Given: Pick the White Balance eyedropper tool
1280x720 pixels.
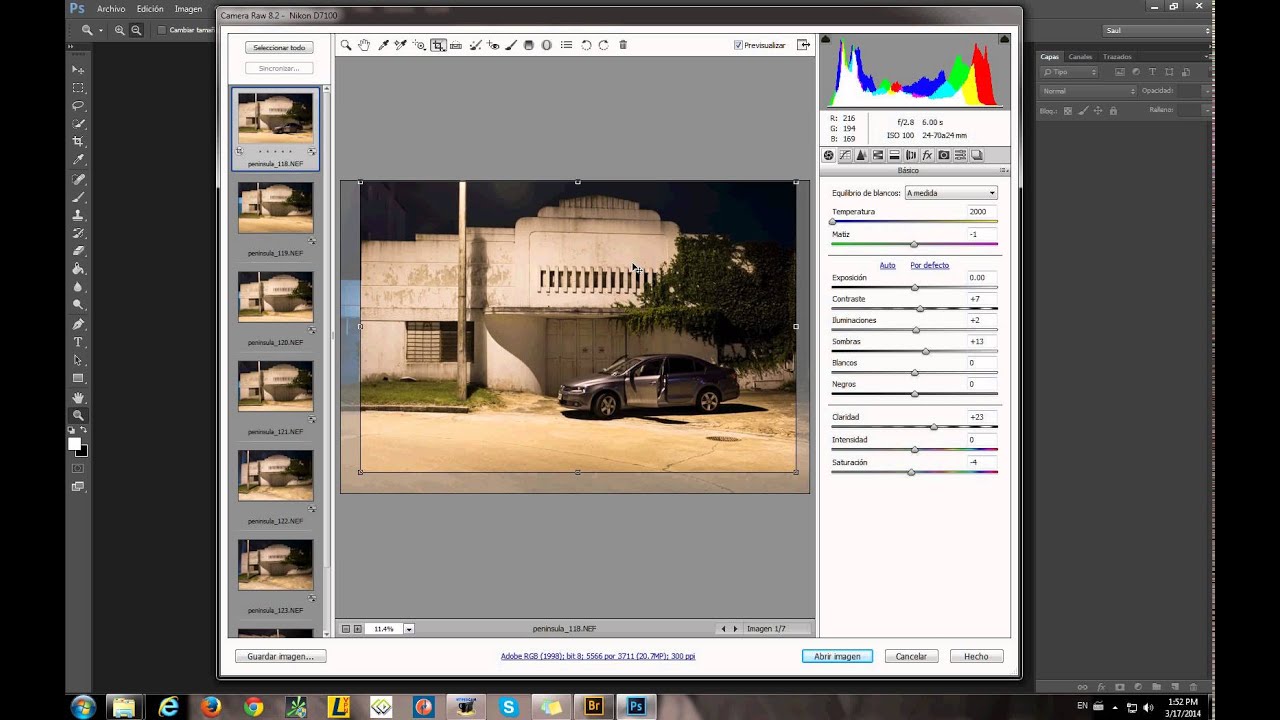Looking at the screenshot, I should coord(383,45).
